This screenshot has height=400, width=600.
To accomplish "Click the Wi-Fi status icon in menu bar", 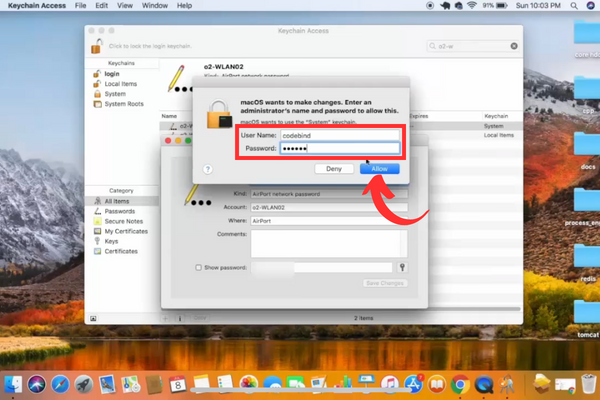I will (472, 5).
